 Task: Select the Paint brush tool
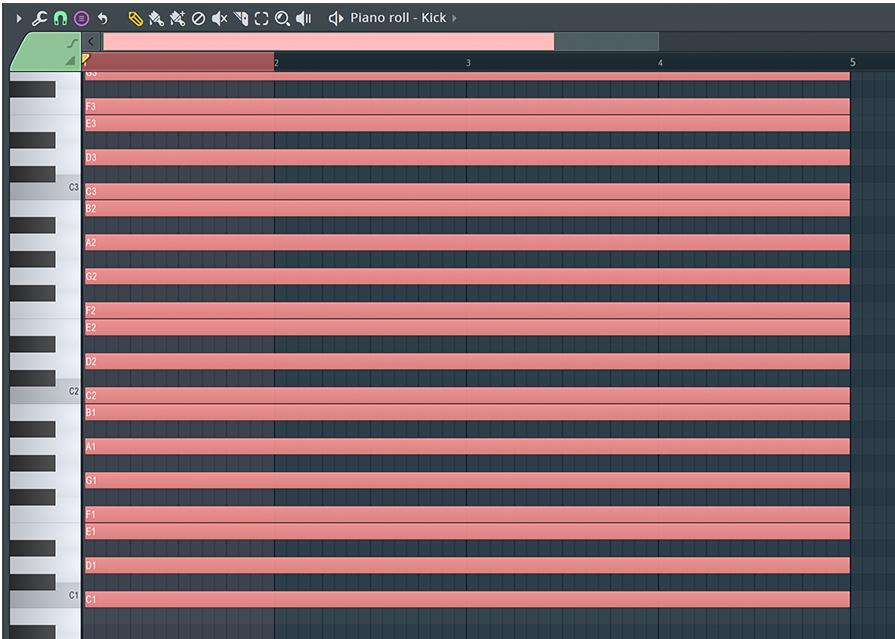[156, 19]
